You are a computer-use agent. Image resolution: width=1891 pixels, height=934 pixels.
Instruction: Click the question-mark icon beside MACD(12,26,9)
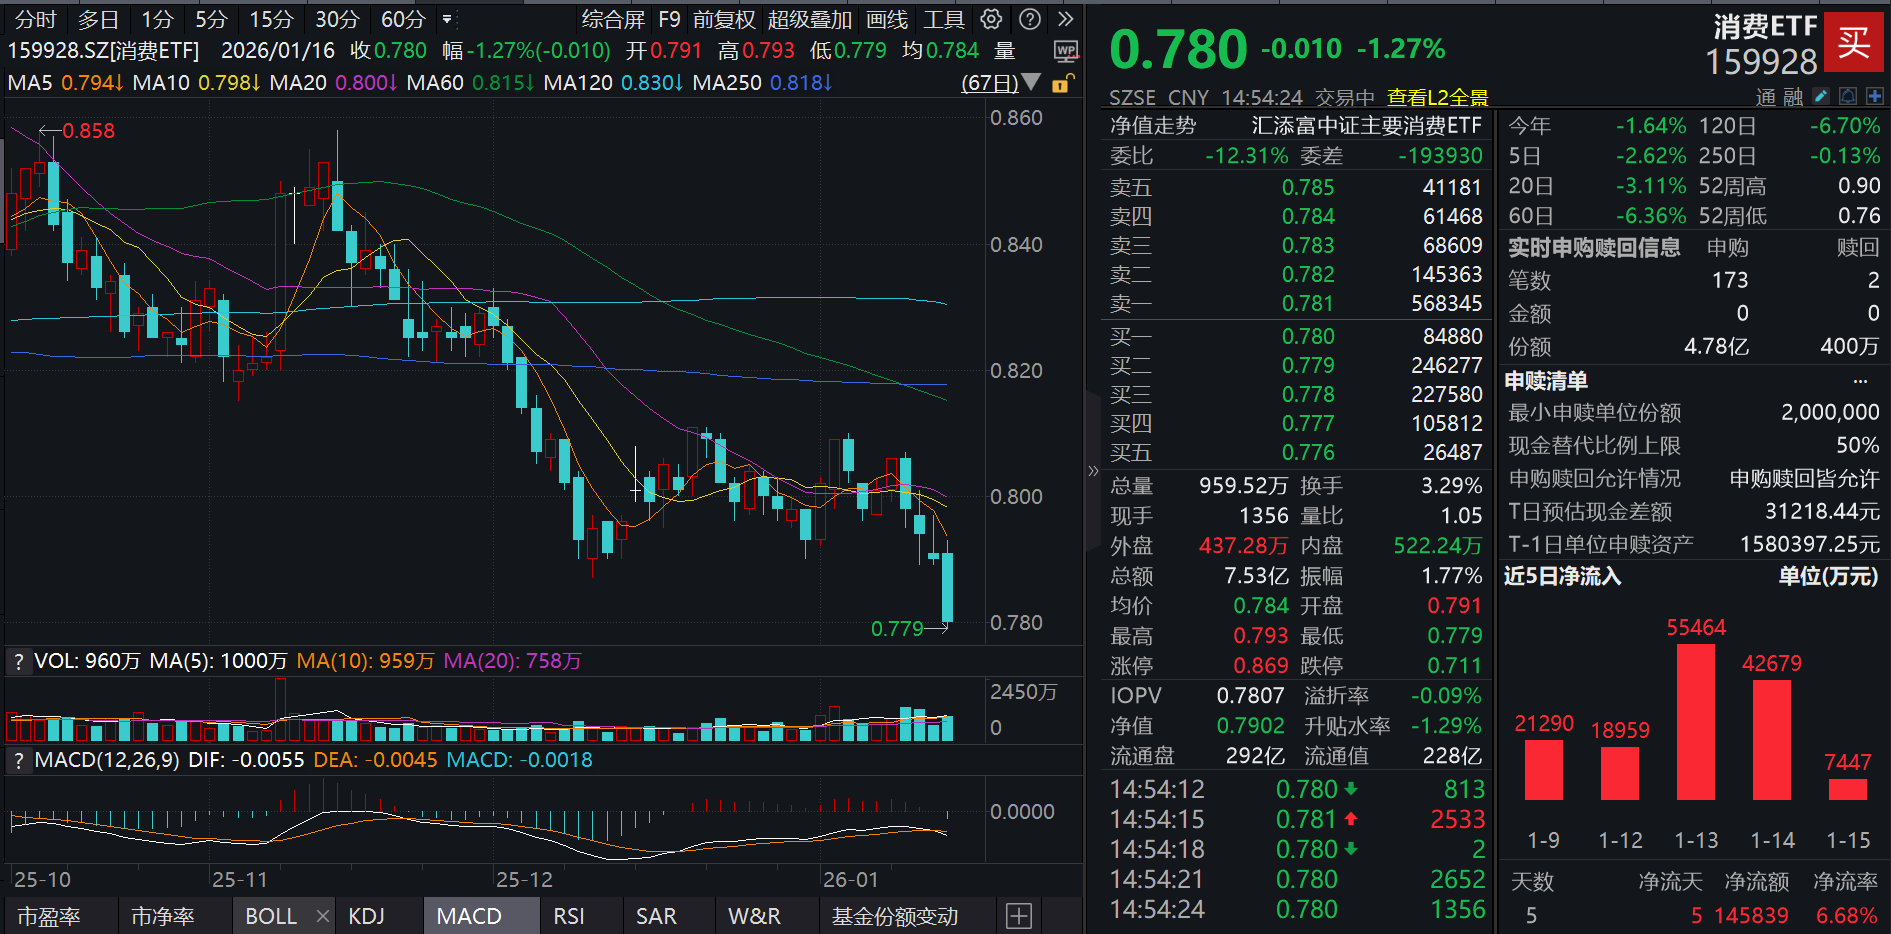pos(17,760)
